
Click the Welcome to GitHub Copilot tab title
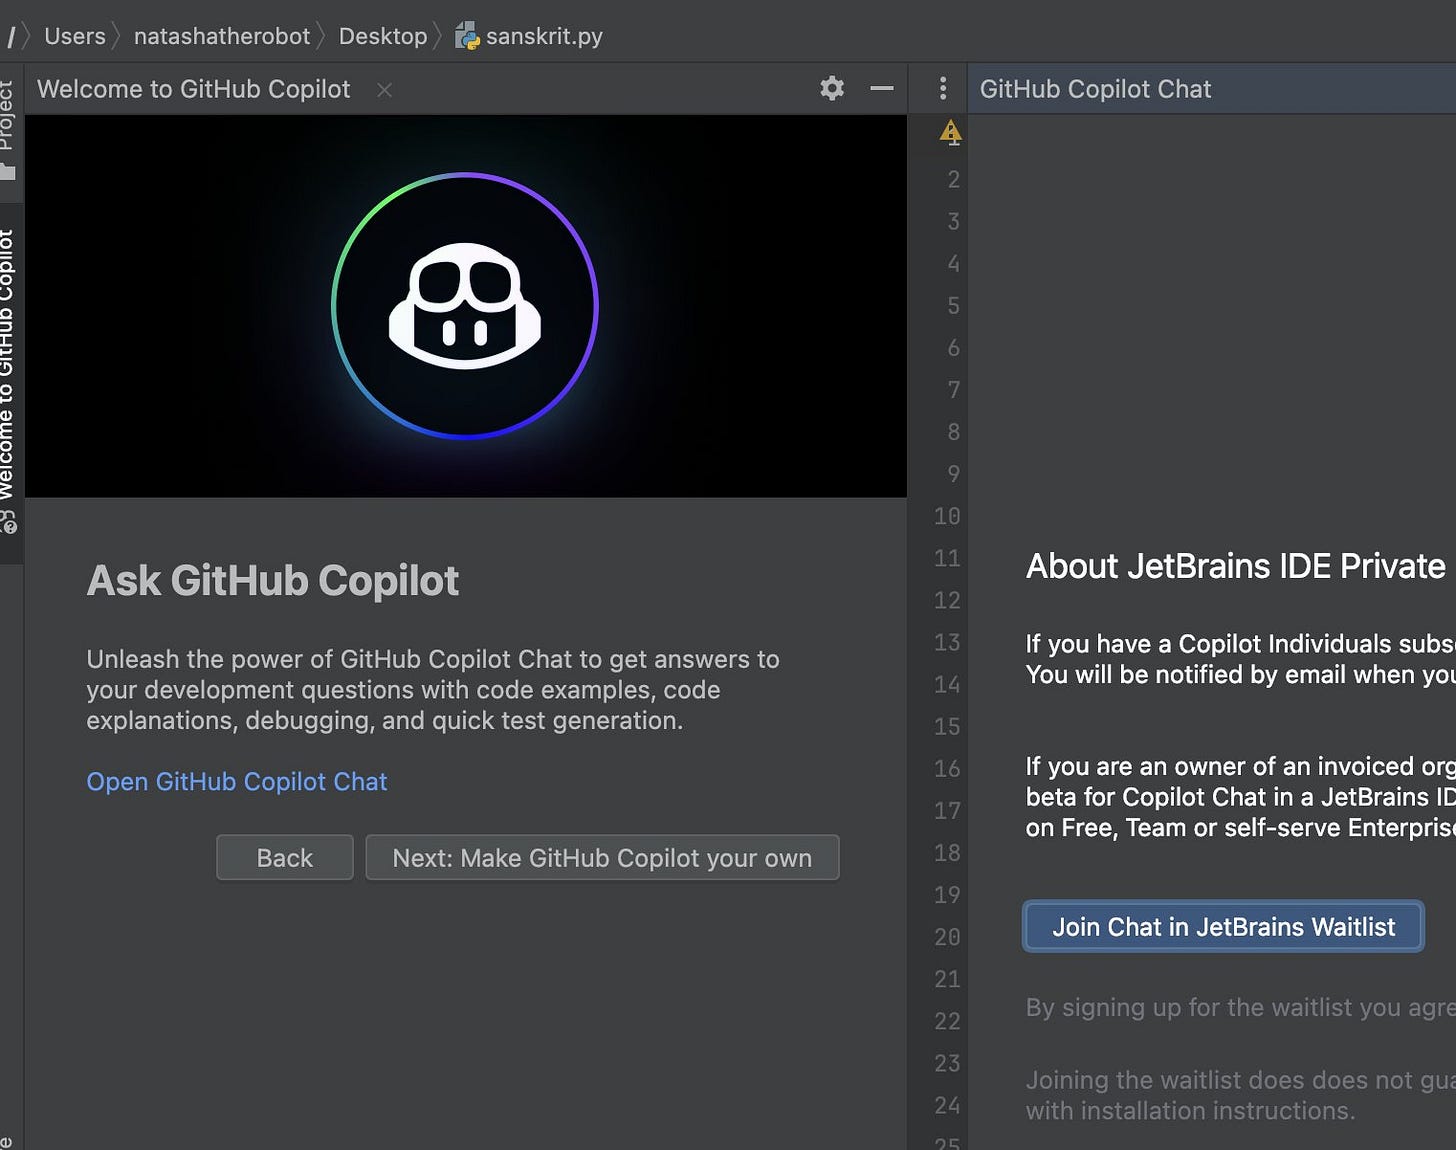pos(194,89)
